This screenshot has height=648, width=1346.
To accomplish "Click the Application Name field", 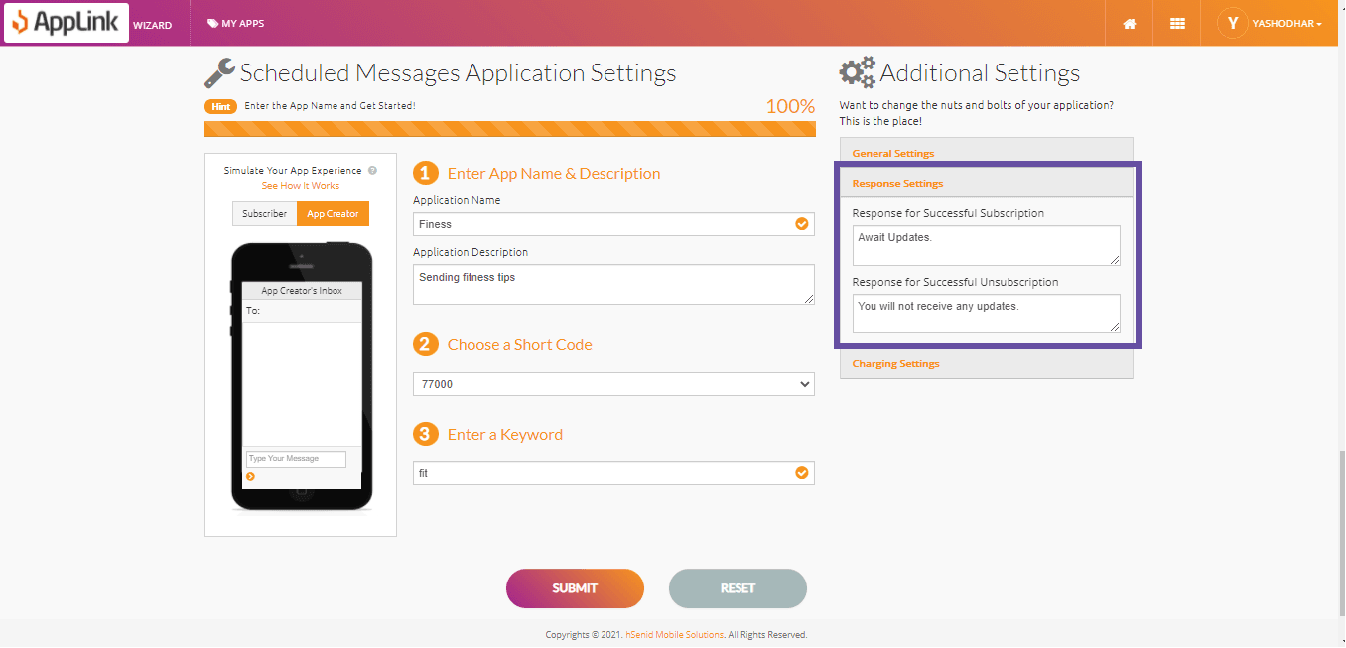I will pyautogui.click(x=614, y=224).
